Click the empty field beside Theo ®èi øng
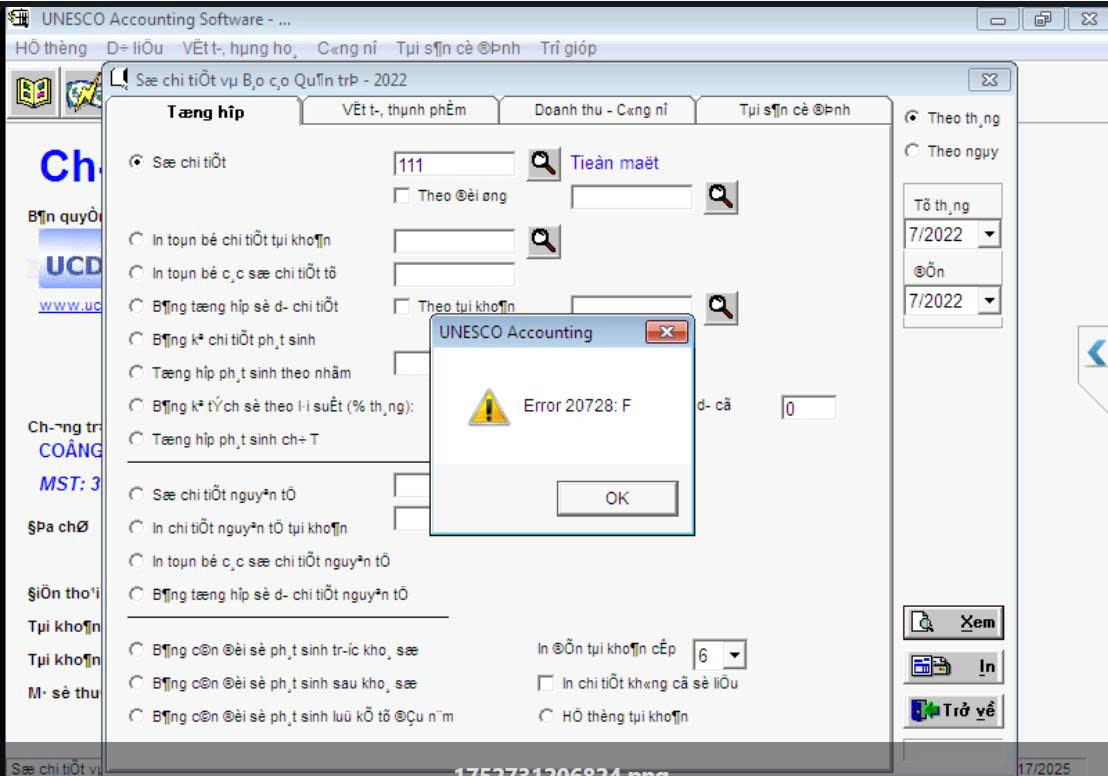Screen dimensions: 1108x776 point(631,197)
